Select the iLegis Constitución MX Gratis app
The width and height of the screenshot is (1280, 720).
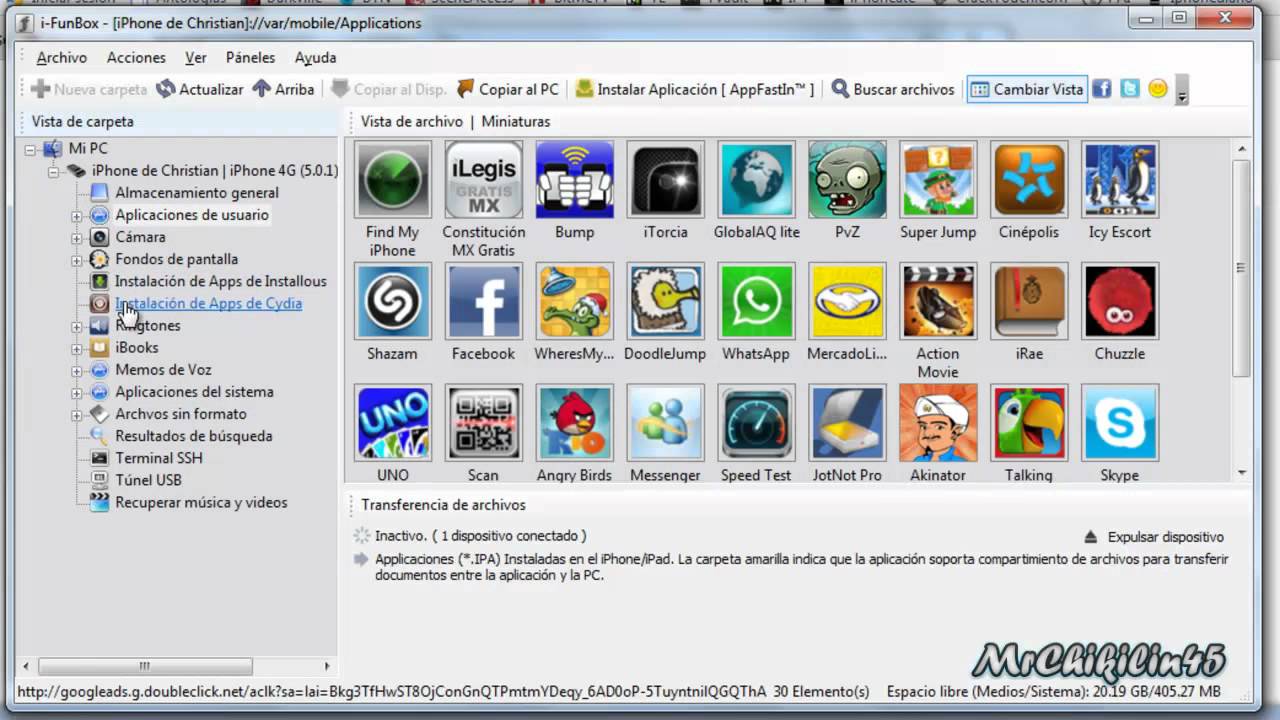pyautogui.click(x=483, y=180)
